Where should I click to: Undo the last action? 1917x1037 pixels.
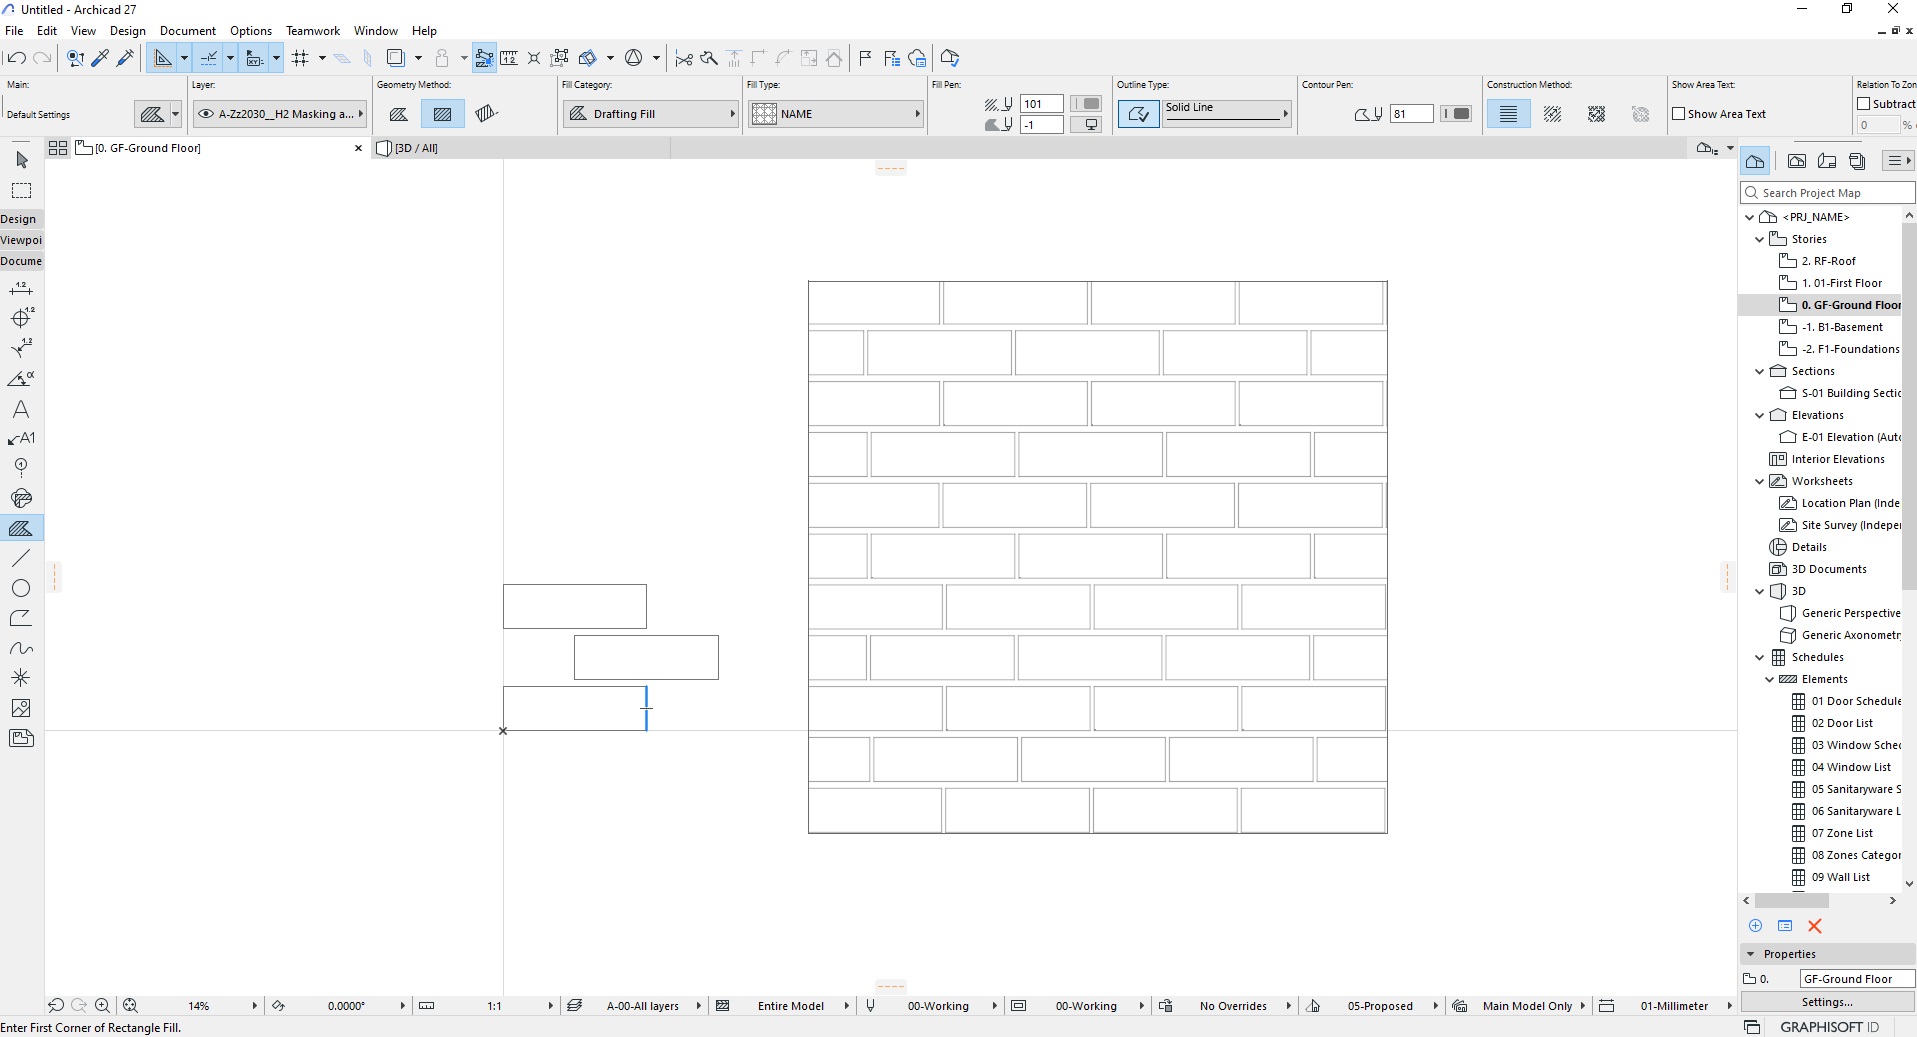click(x=16, y=58)
